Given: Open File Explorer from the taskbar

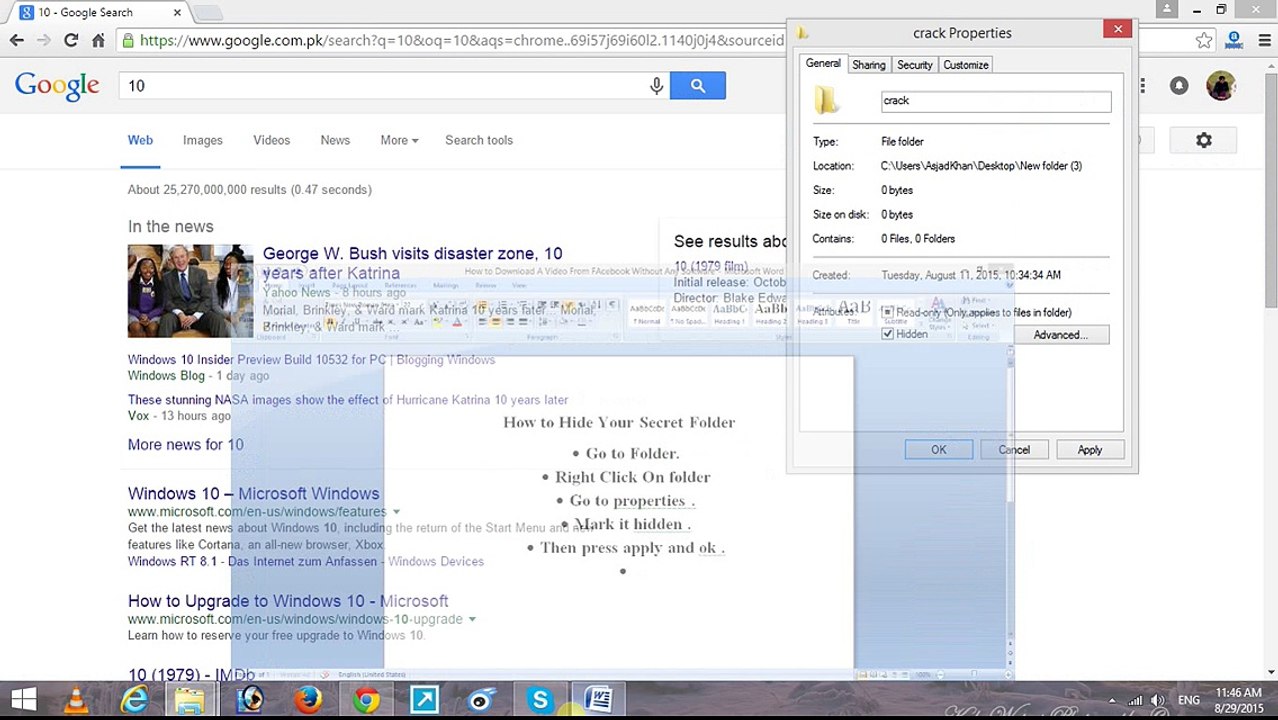Looking at the screenshot, I should pyautogui.click(x=190, y=699).
